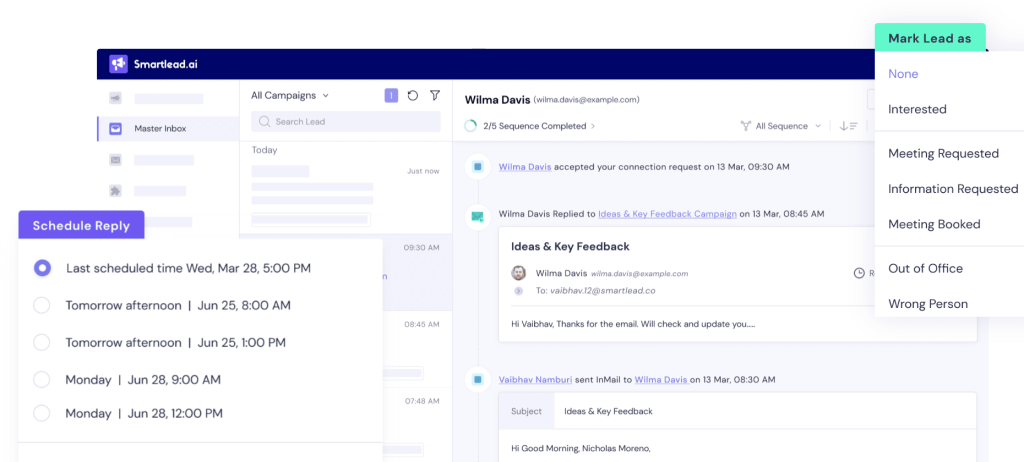The image size is (1024, 462).
Task: Choose Meeting Booked from lead menu
Action: pos(934,224)
